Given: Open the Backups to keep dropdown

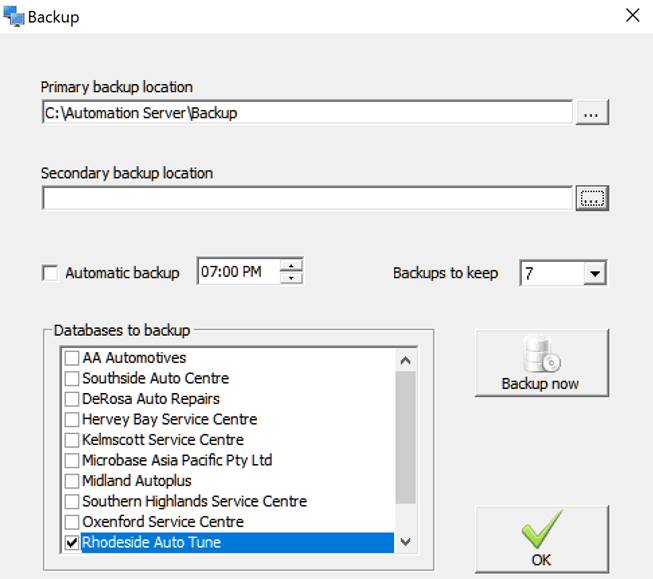Looking at the screenshot, I should 594,273.
